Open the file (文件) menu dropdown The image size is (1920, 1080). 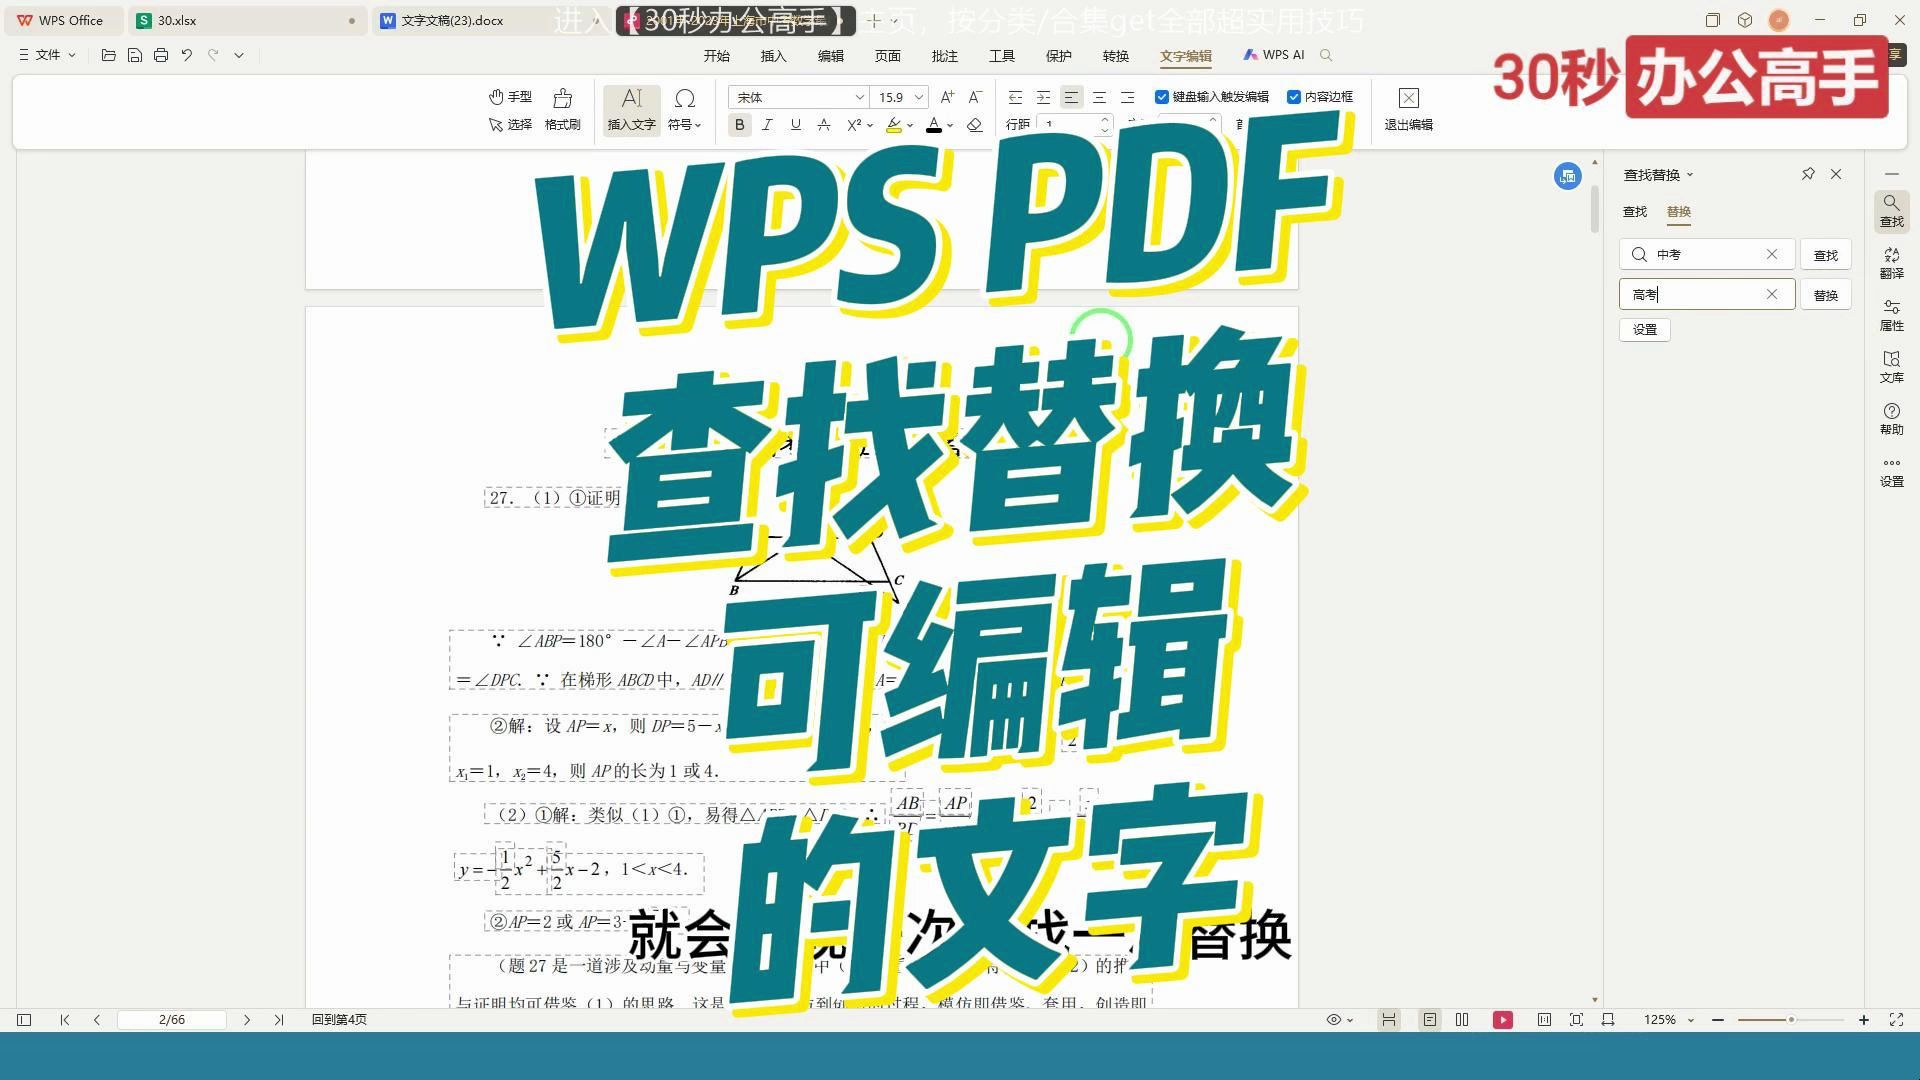47,55
